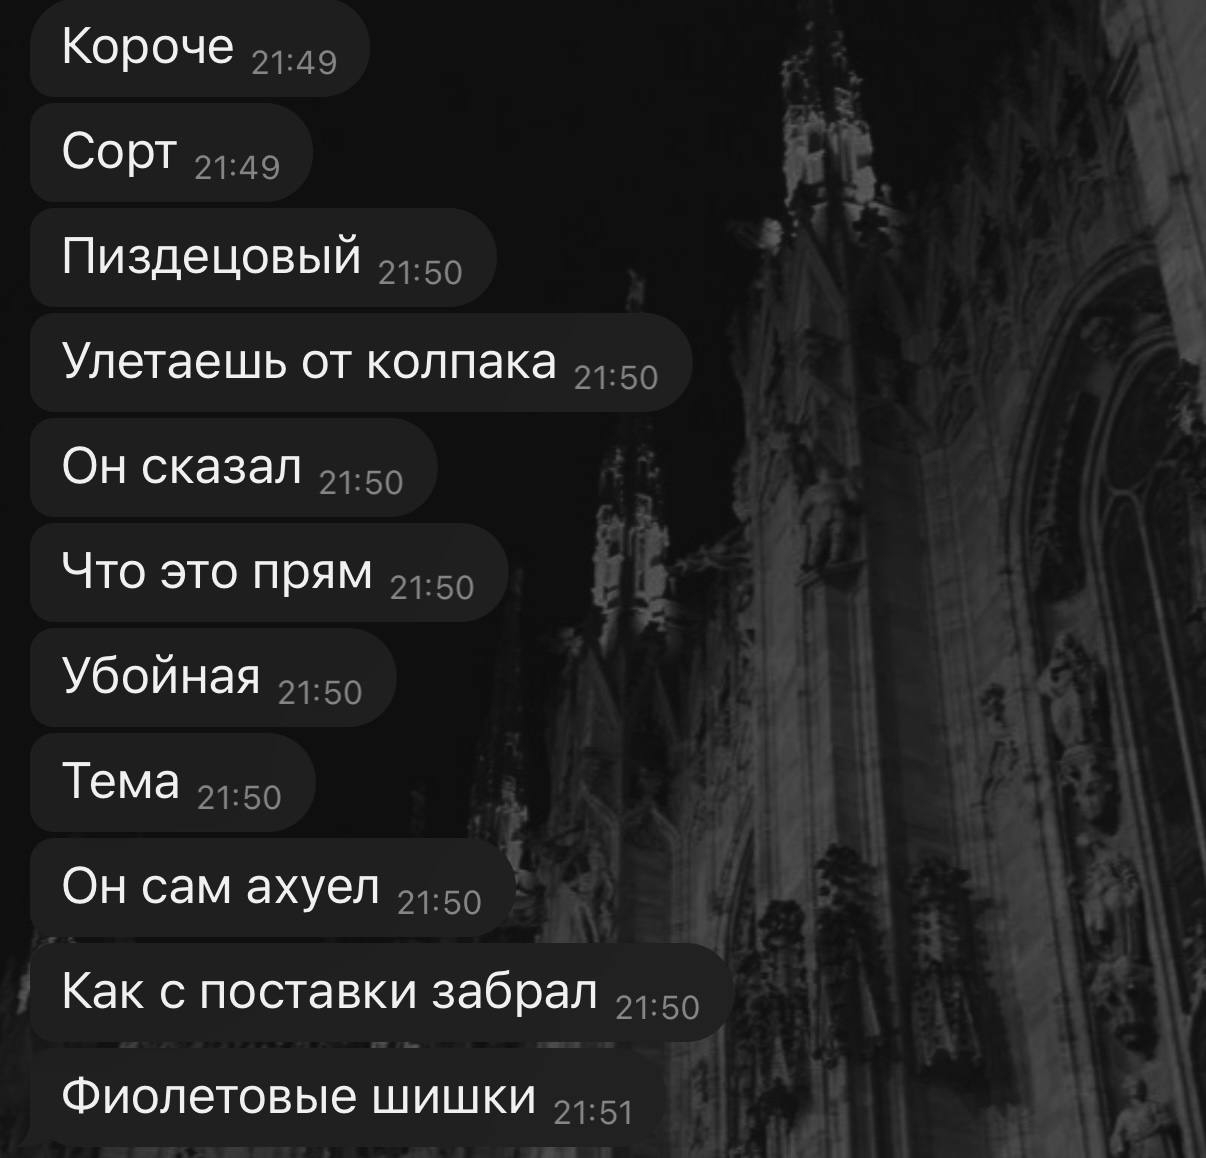This screenshot has height=1158, width=1206.
Task: Click the timestamp beside "Он сказал"
Action: tap(361, 483)
